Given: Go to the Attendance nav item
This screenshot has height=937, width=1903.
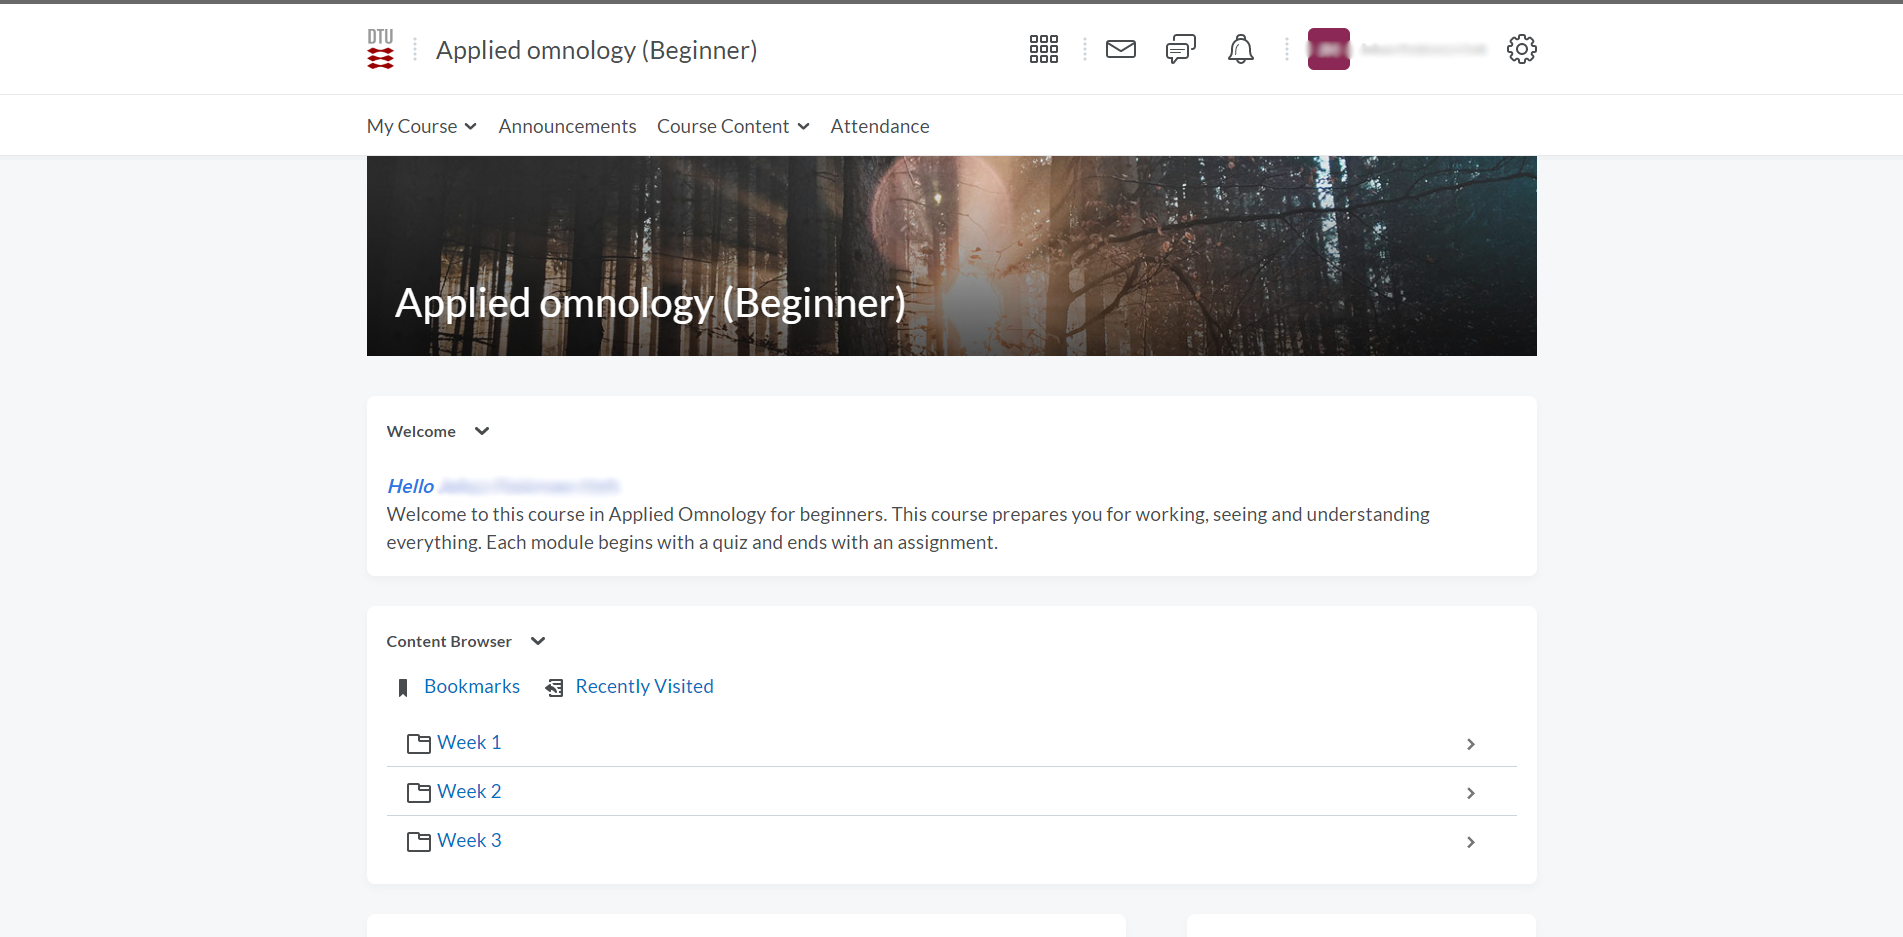Looking at the screenshot, I should 879,126.
